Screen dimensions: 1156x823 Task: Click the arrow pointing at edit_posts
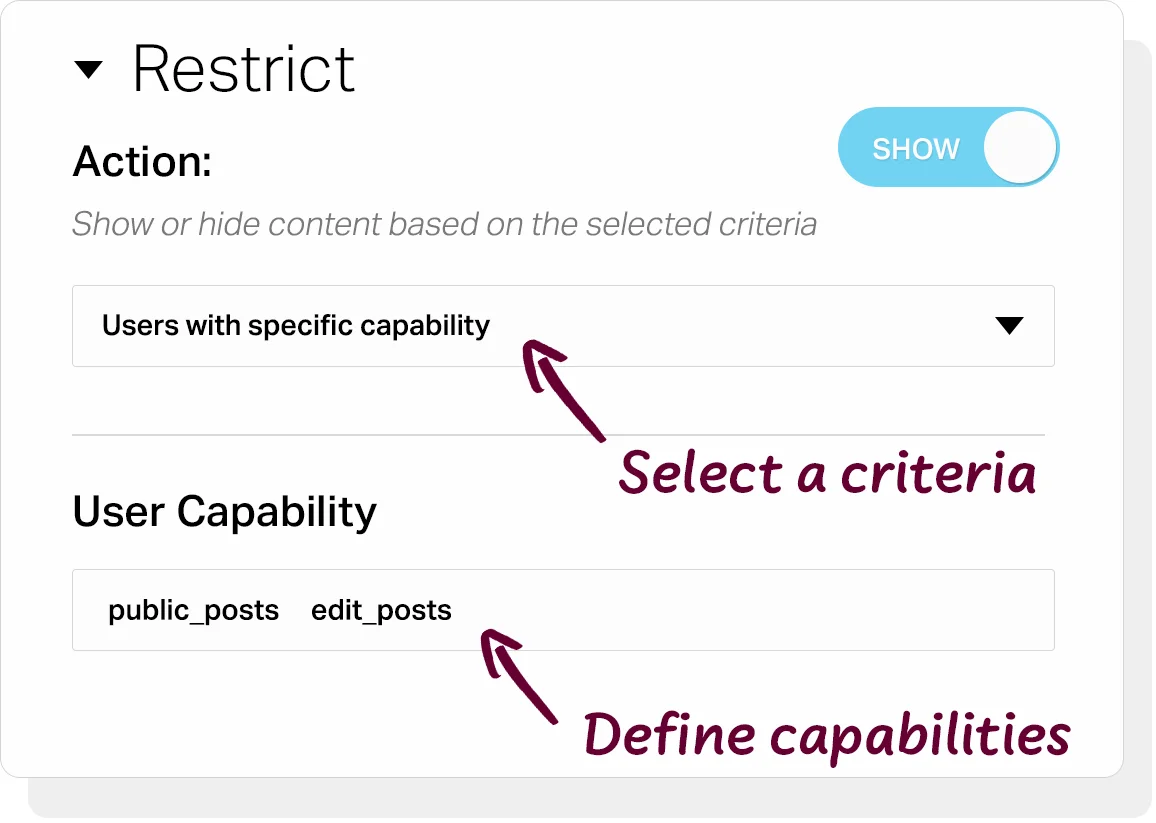[518, 676]
